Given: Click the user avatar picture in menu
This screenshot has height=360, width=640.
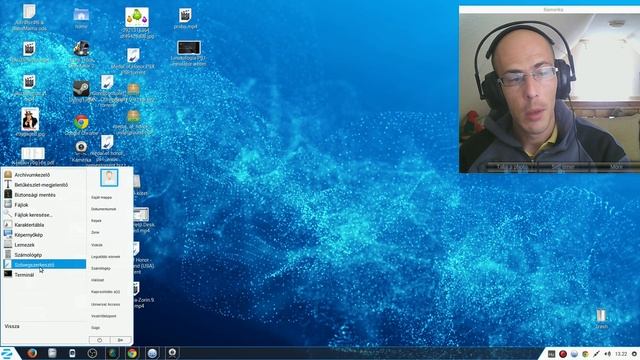Looking at the screenshot, I should point(109,178).
